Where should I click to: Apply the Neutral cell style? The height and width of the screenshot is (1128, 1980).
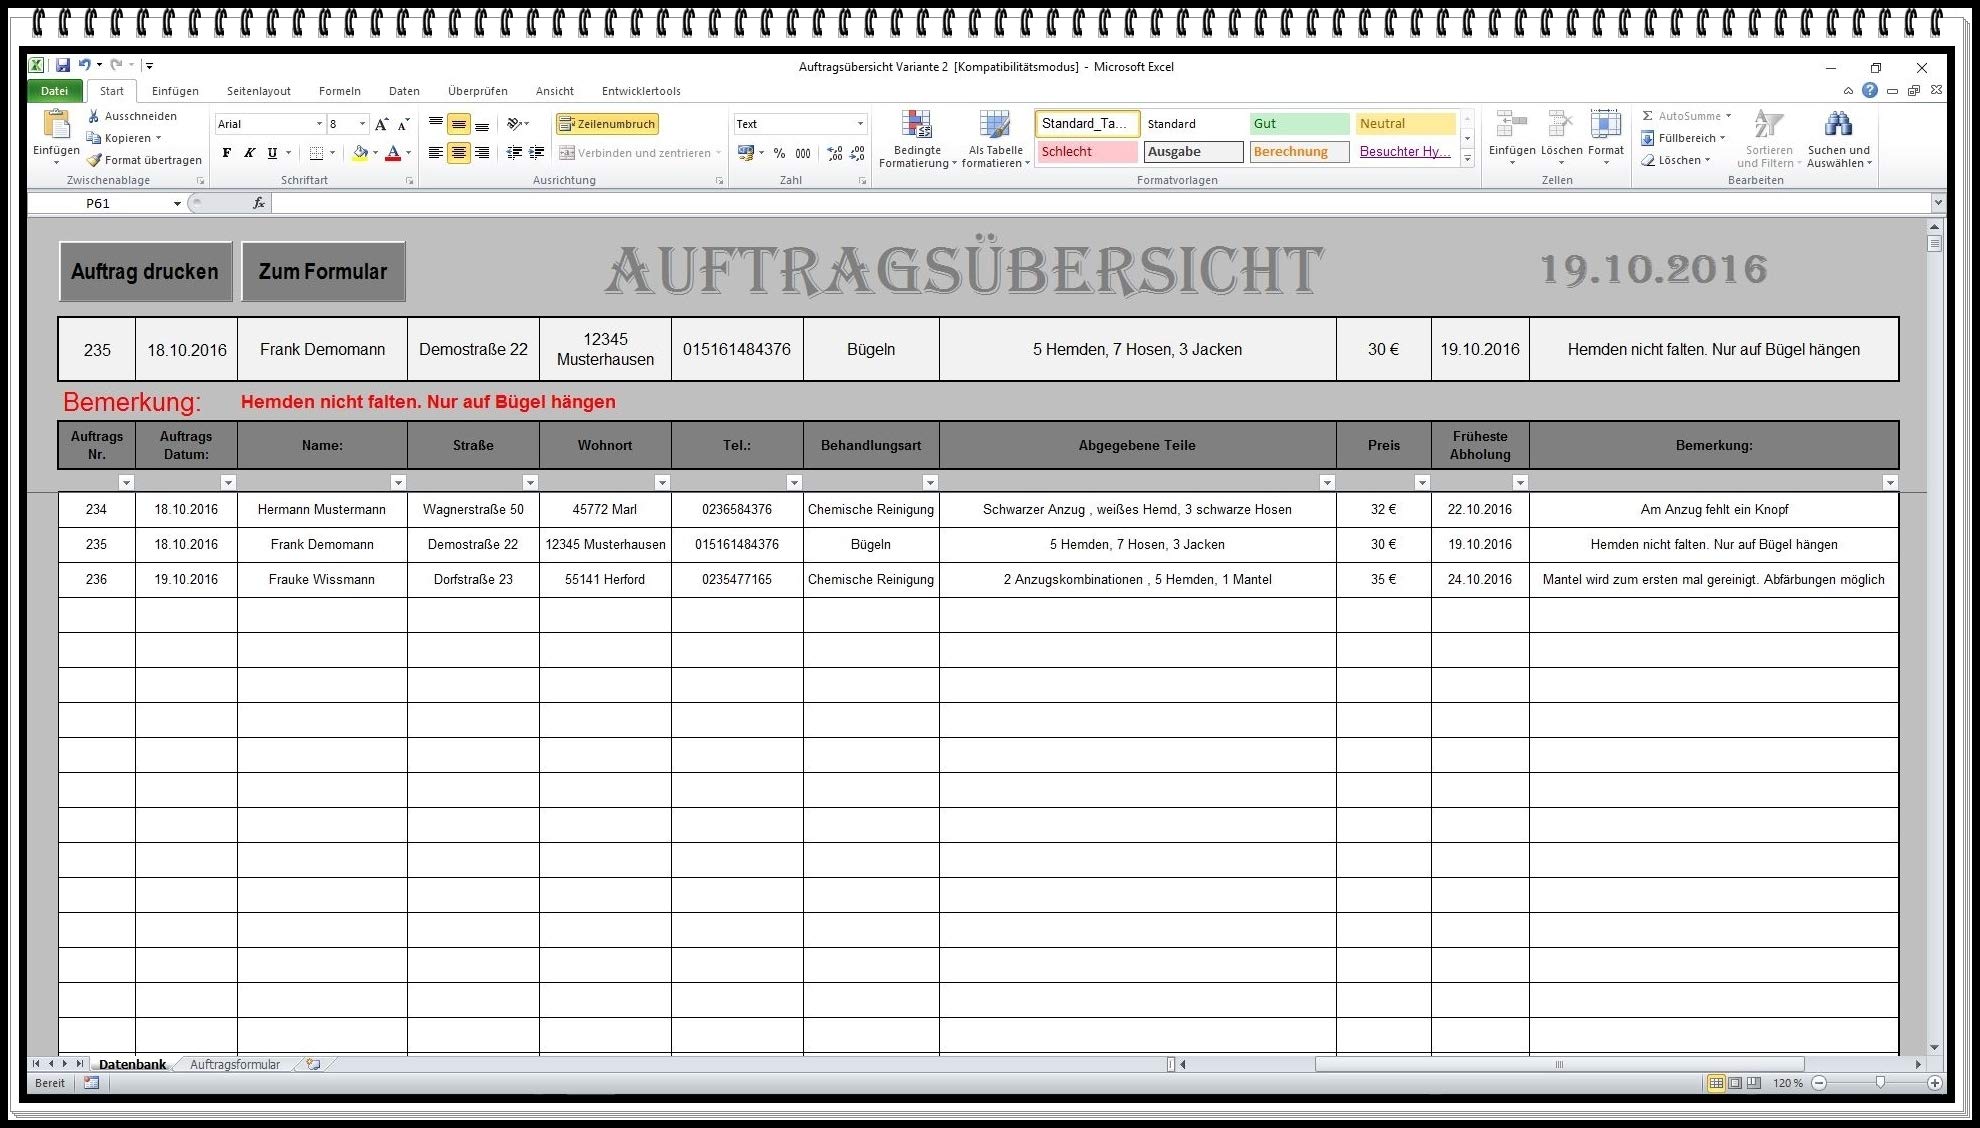1405,124
